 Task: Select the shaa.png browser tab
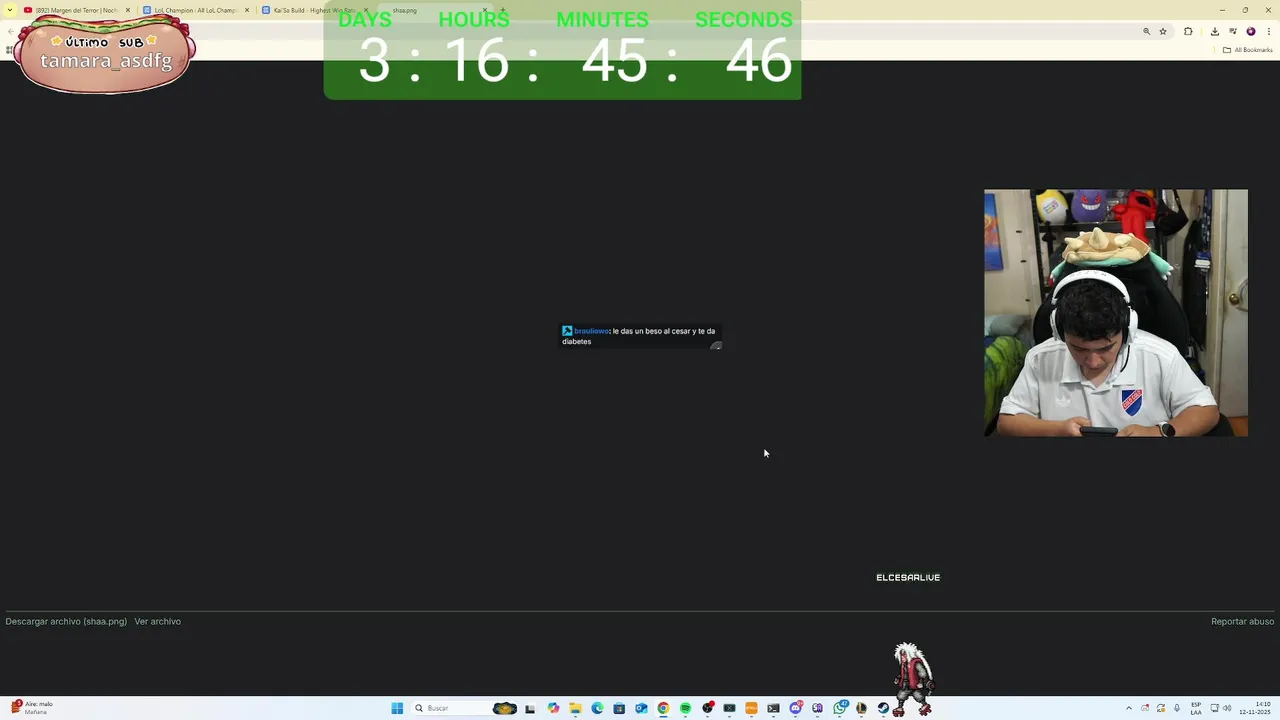(x=432, y=10)
